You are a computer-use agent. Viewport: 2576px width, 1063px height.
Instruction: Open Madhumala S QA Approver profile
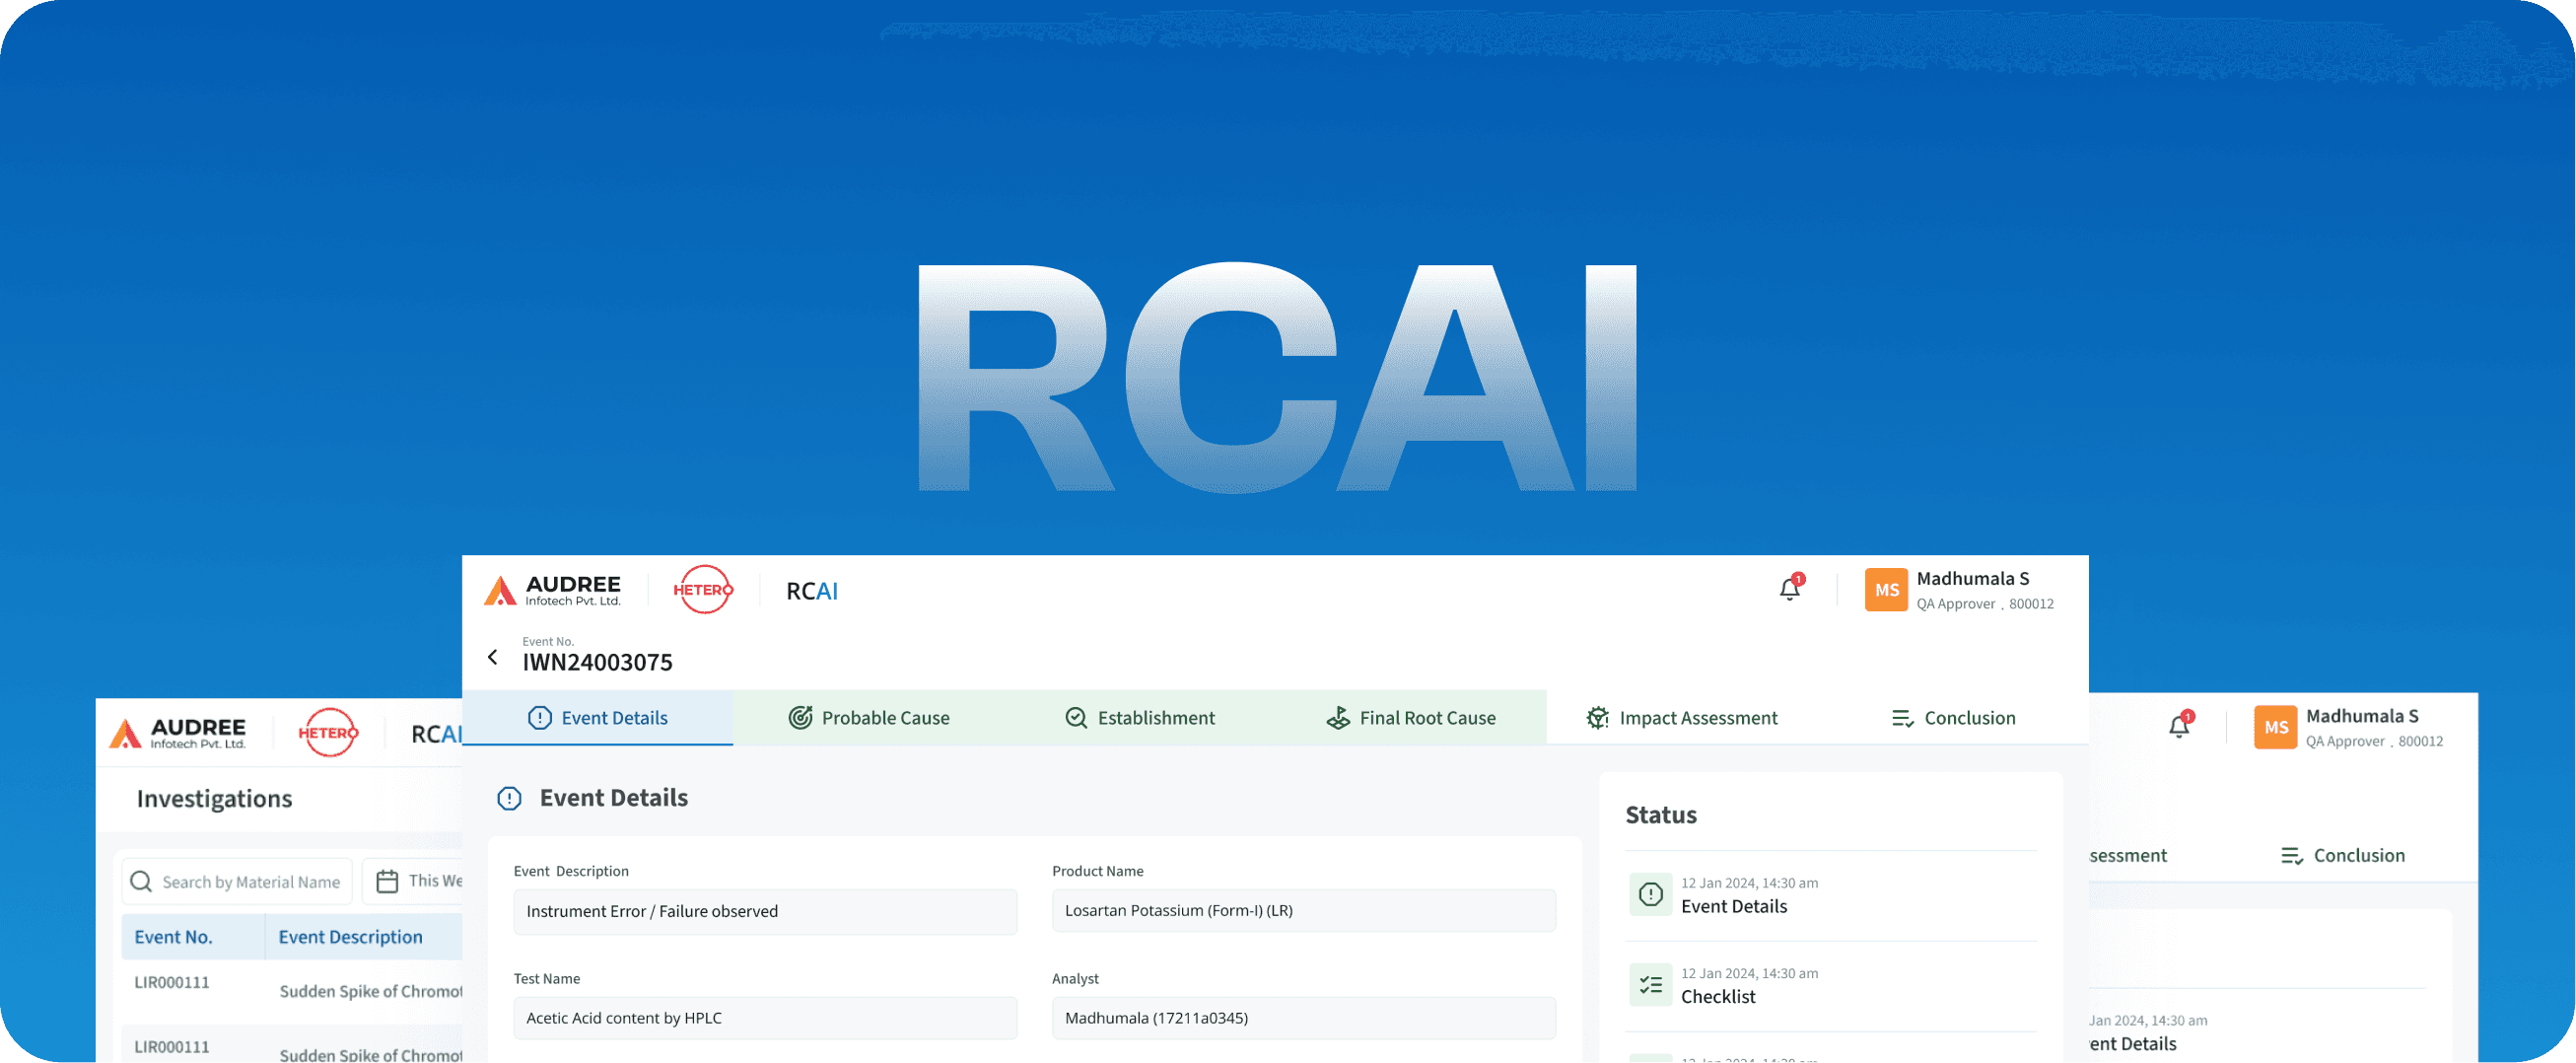[1970, 590]
